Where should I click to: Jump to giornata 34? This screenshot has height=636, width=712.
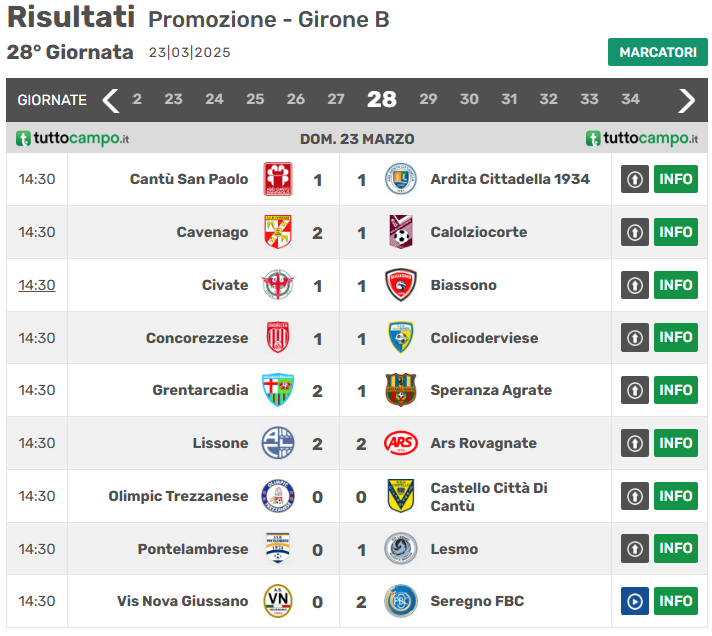pos(630,99)
